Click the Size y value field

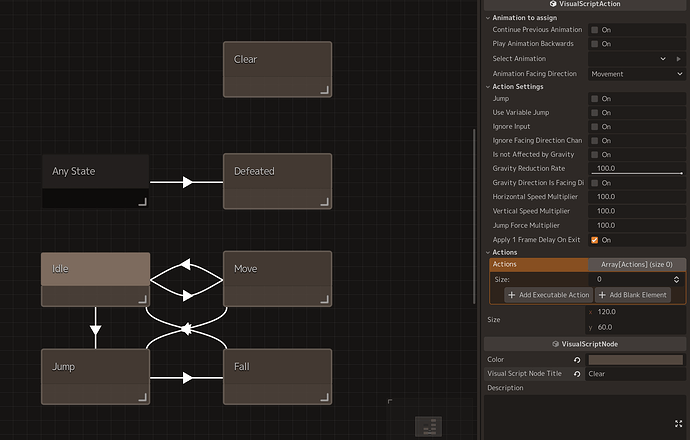coord(637,327)
